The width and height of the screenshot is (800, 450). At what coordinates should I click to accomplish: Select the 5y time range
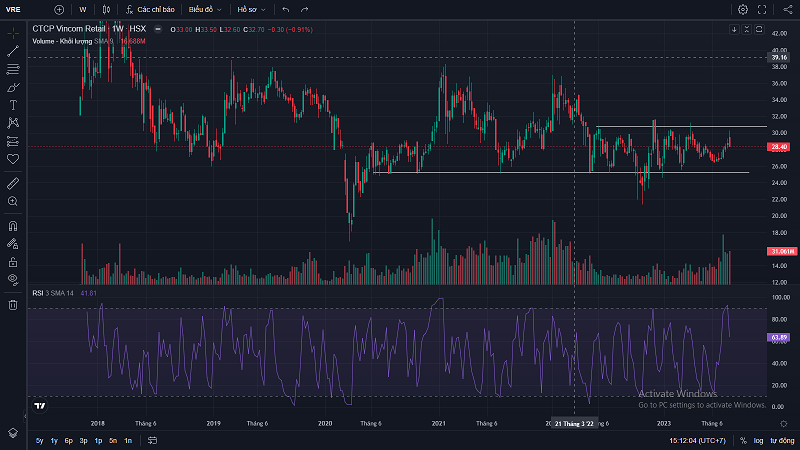tap(39, 440)
